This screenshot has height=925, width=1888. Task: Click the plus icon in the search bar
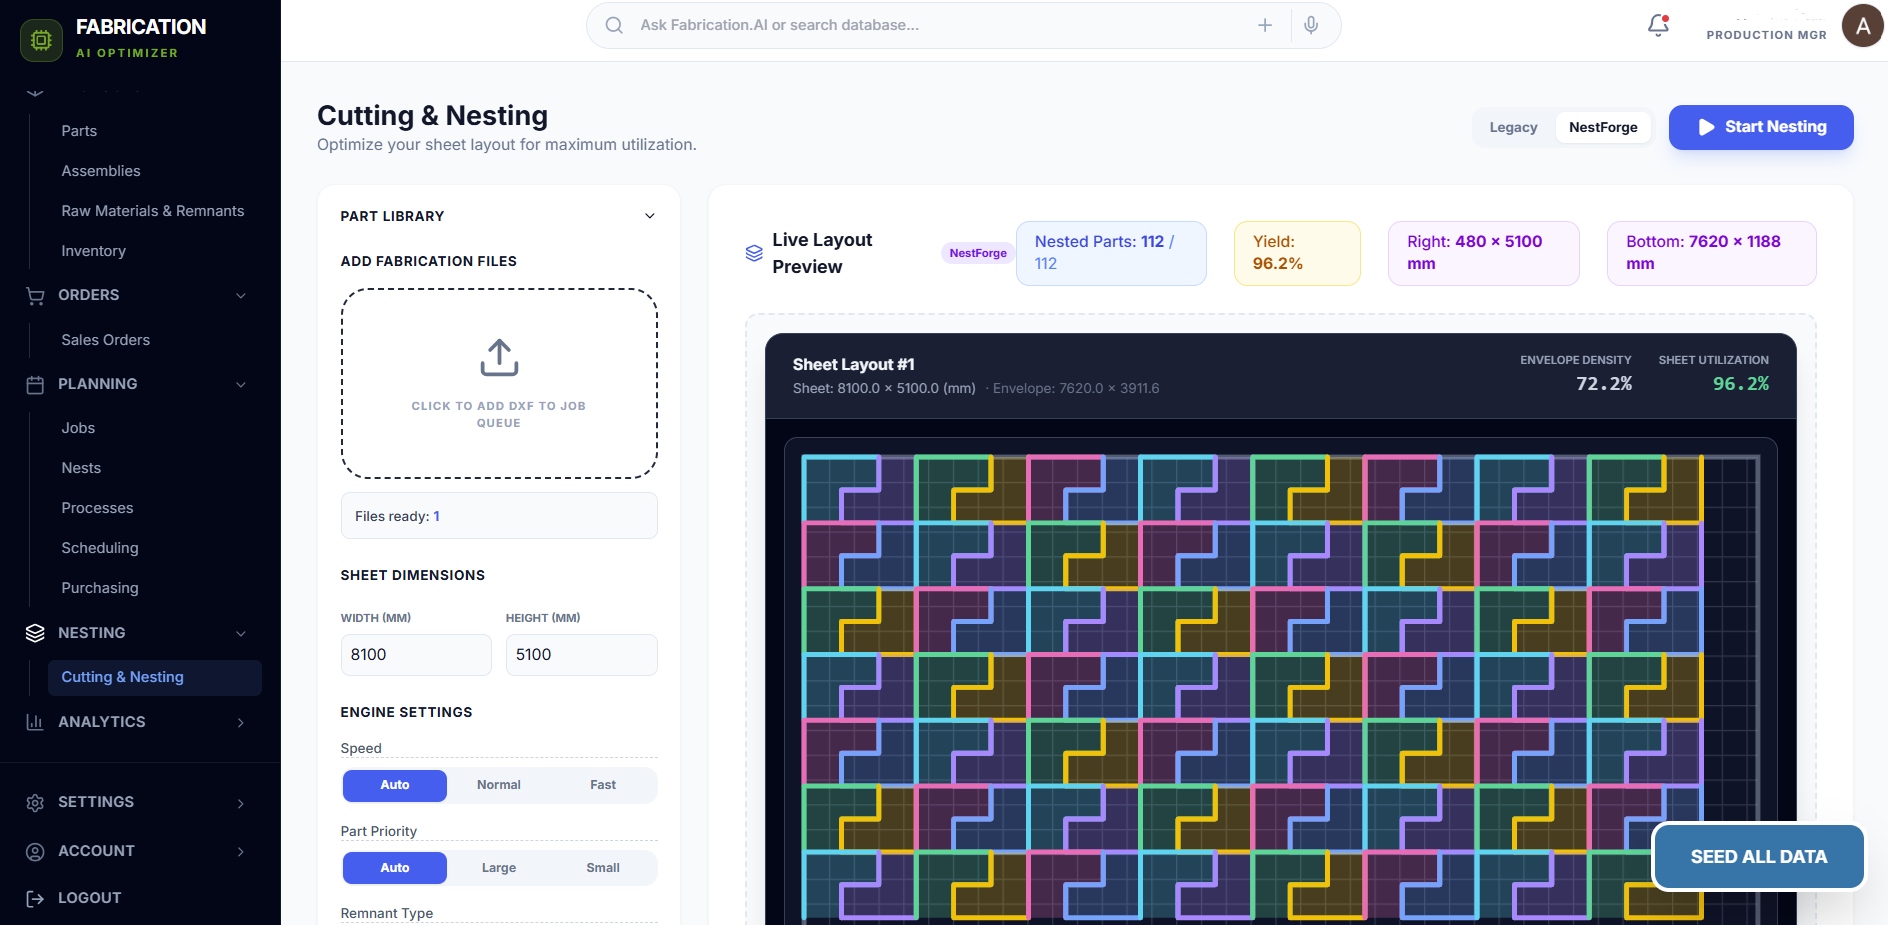(x=1265, y=25)
